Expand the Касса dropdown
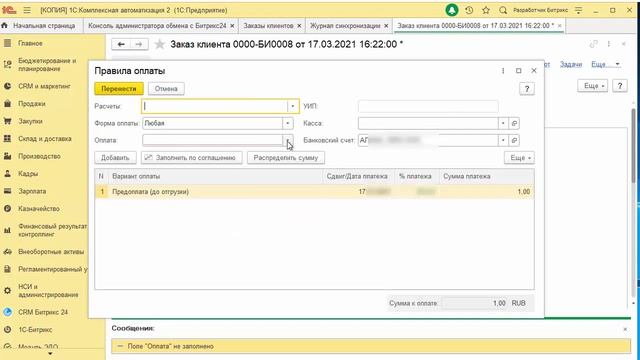The height and width of the screenshot is (360, 640). tap(503, 123)
